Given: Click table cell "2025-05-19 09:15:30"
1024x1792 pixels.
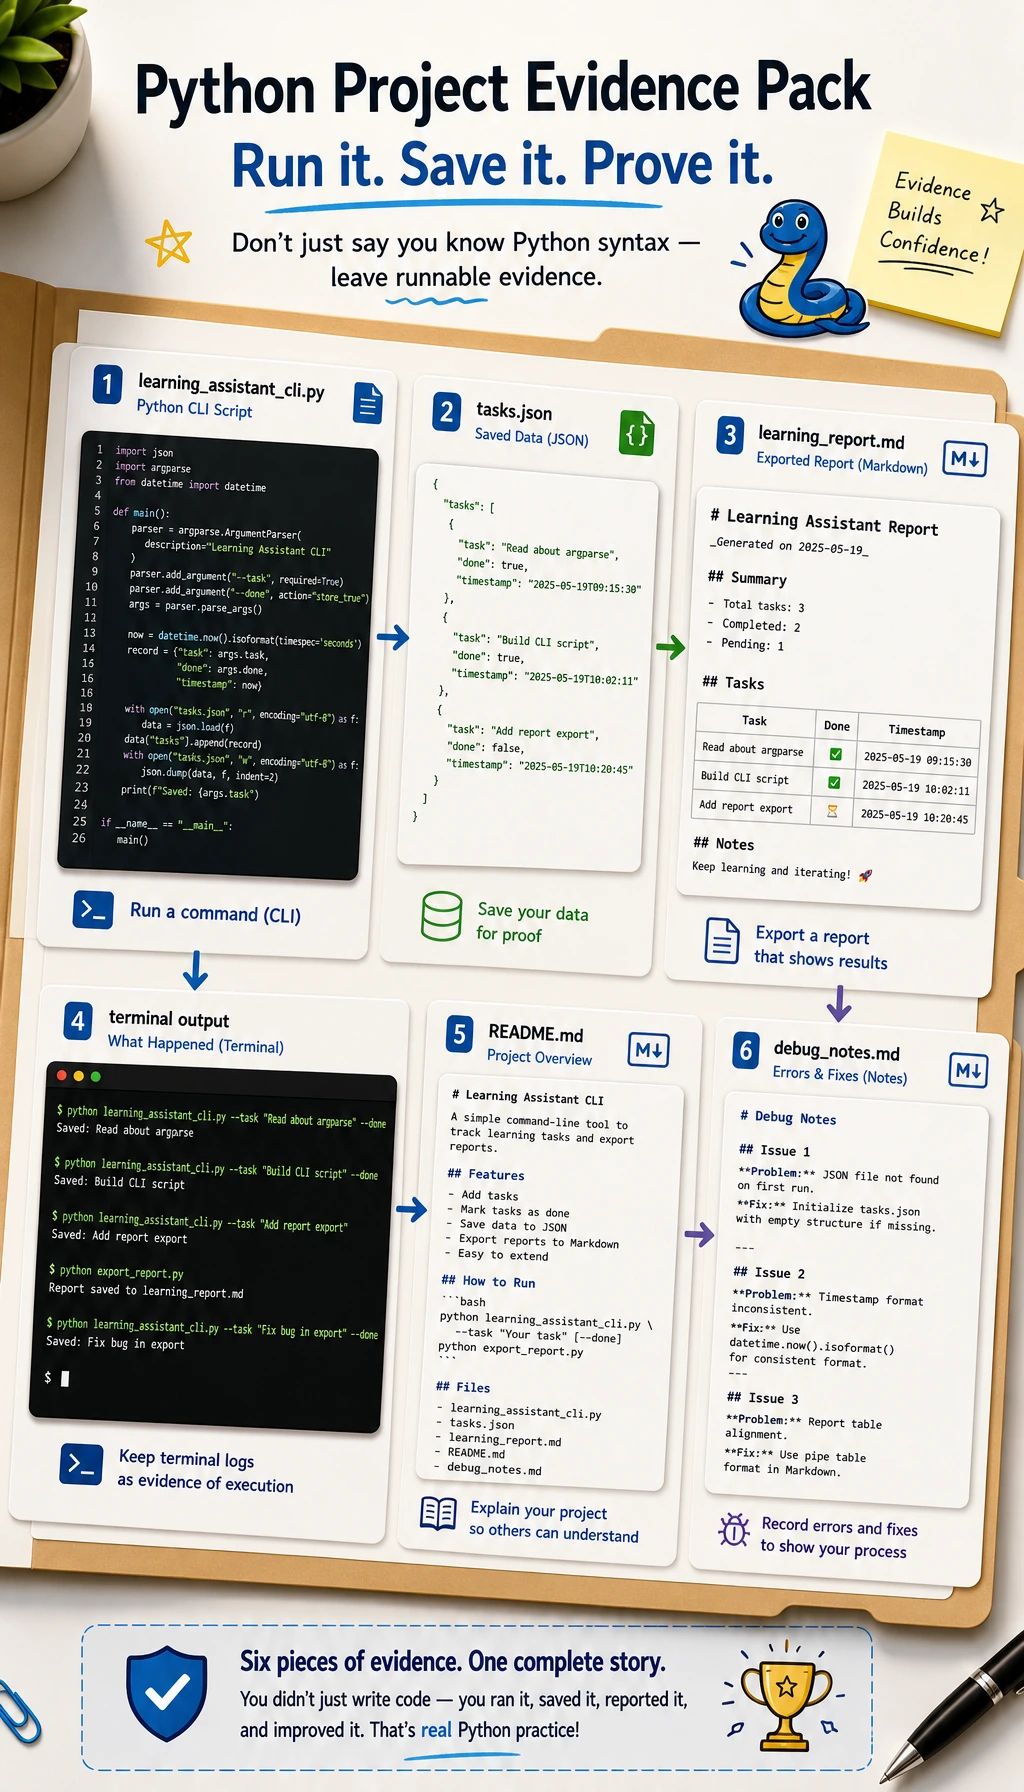Looking at the screenshot, I should pyautogui.click(x=917, y=760).
